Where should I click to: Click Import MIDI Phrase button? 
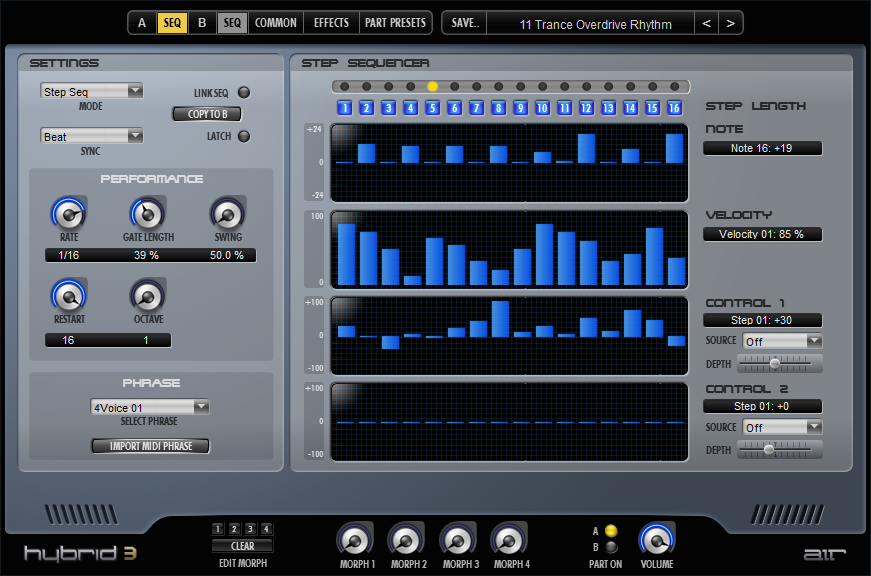pyautogui.click(x=151, y=446)
